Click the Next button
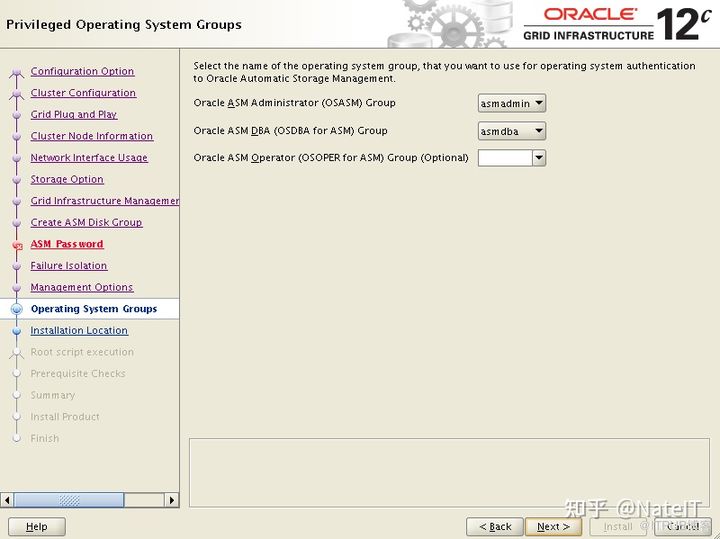The height and width of the screenshot is (539, 720). tap(553, 527)
